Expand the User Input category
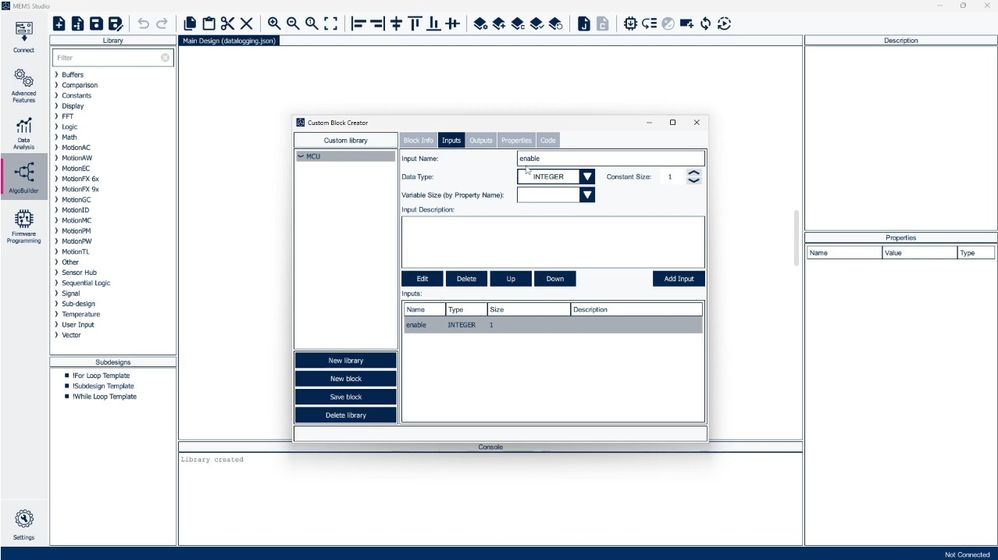Image resolution: width=998 pixels, height=560 pixels. (56, 325)
